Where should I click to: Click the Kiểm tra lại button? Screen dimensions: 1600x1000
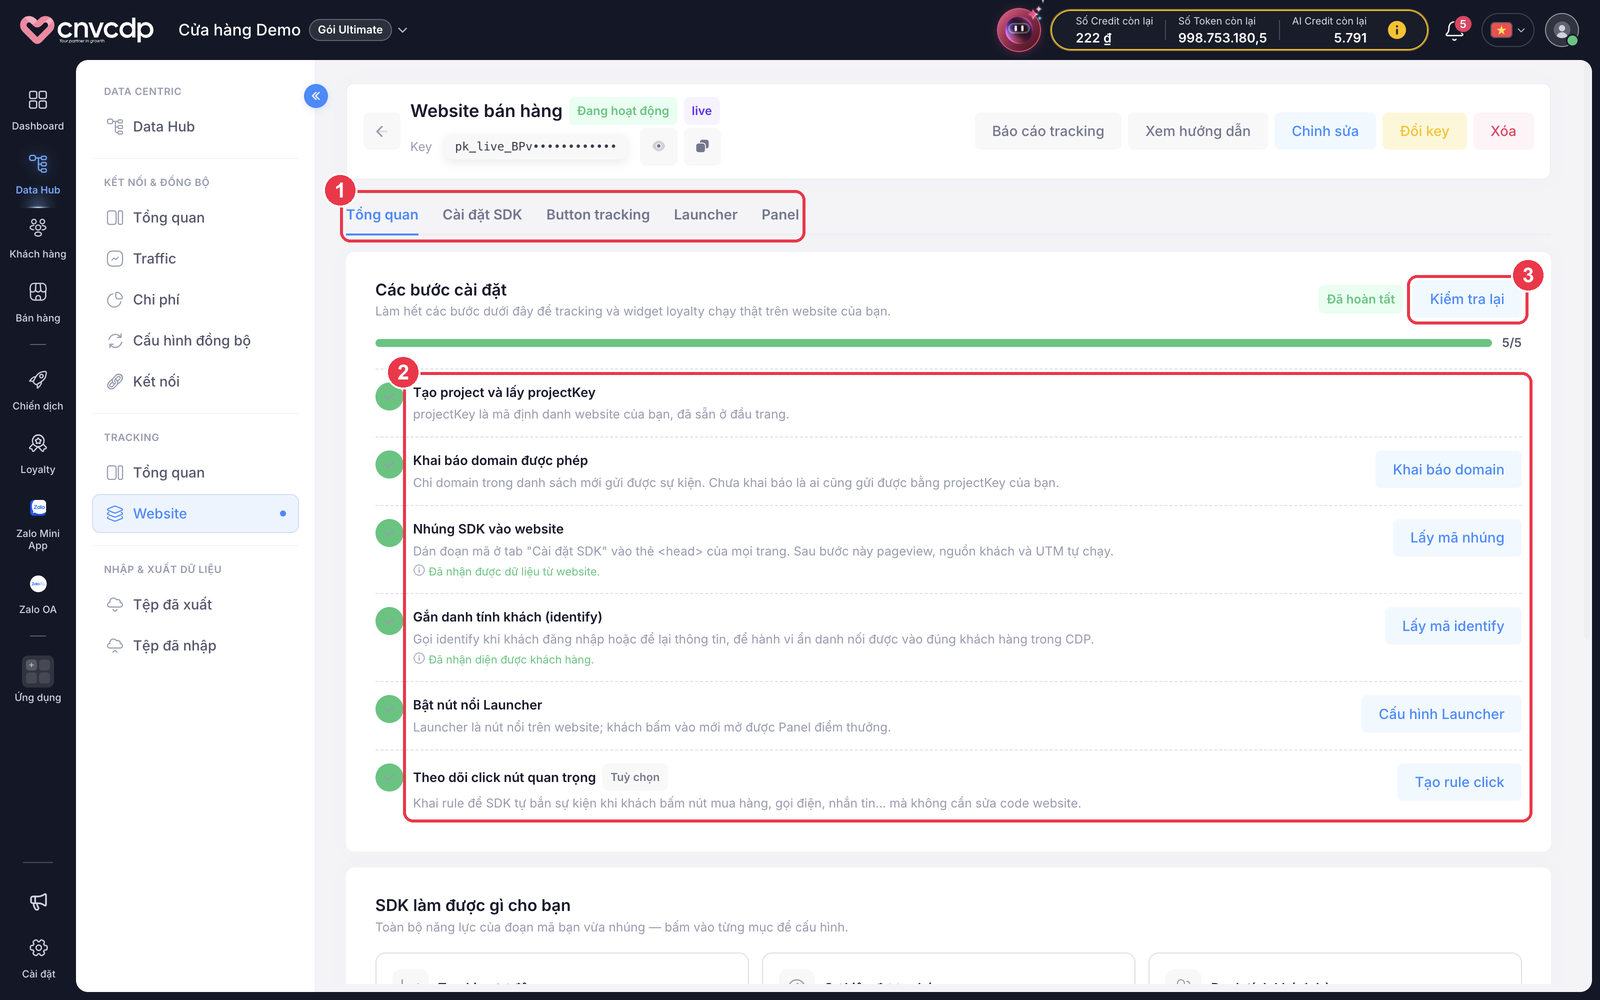coord(1467,299)
